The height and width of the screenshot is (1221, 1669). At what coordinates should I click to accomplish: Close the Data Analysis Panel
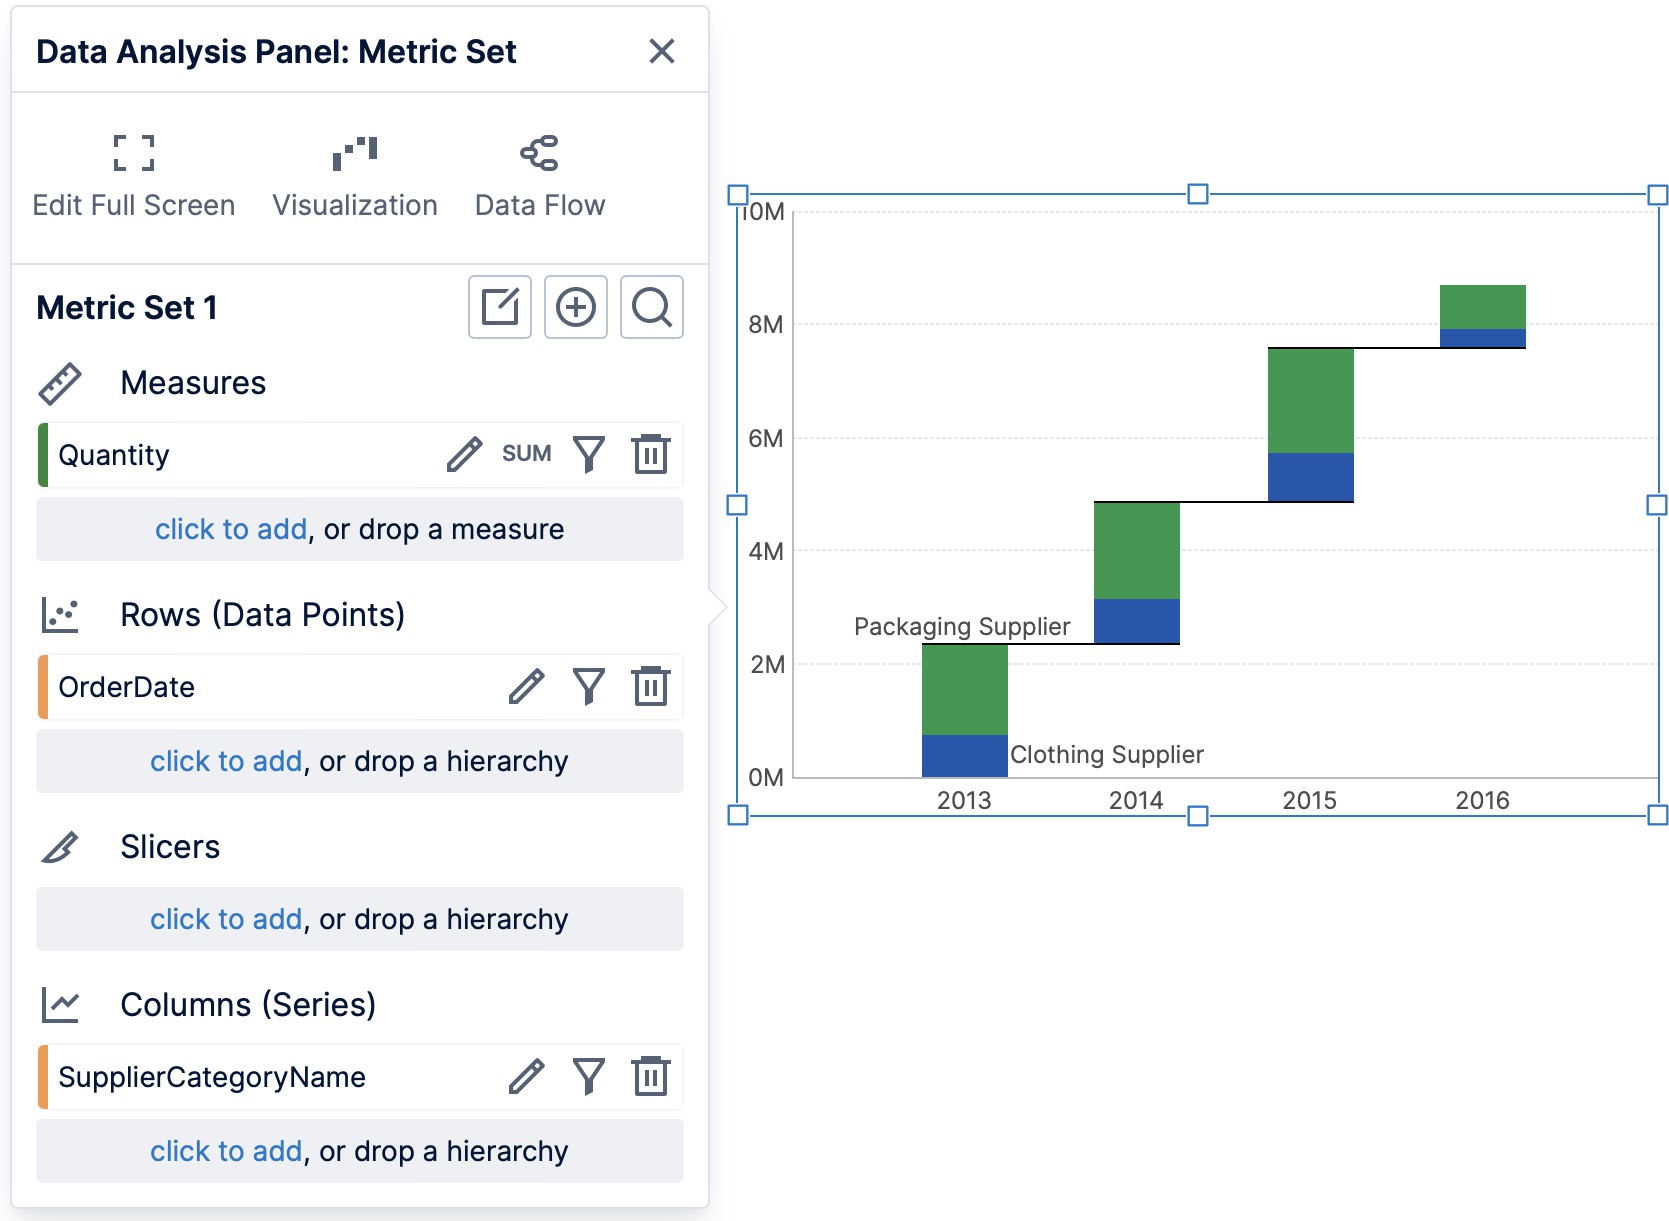[662, 51]
